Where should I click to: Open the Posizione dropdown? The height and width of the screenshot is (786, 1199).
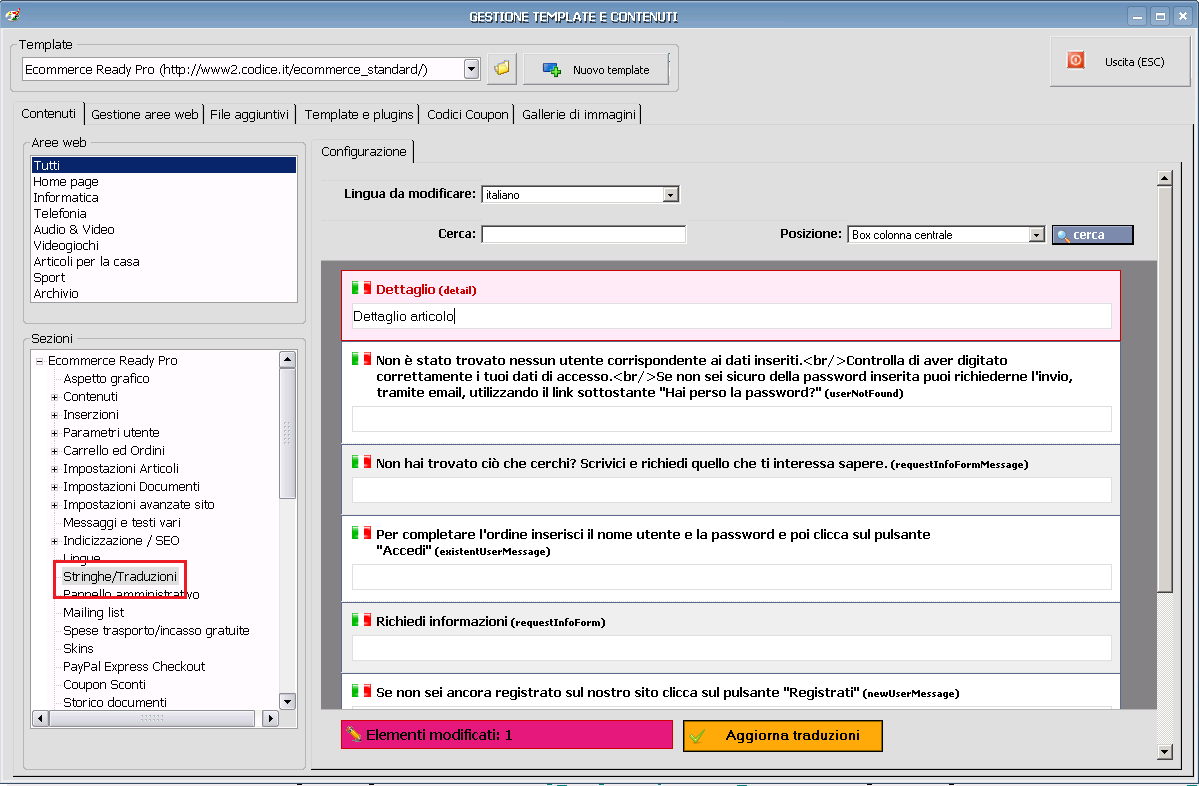click(1036, 235)
